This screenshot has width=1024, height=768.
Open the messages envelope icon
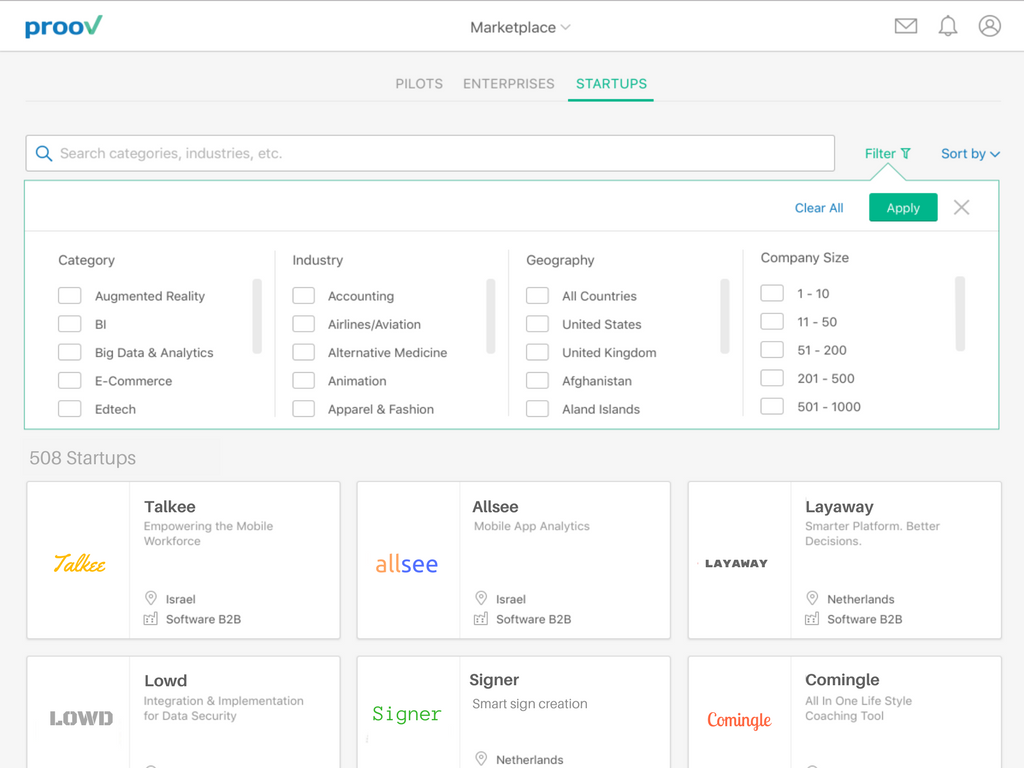coord(905,26)
